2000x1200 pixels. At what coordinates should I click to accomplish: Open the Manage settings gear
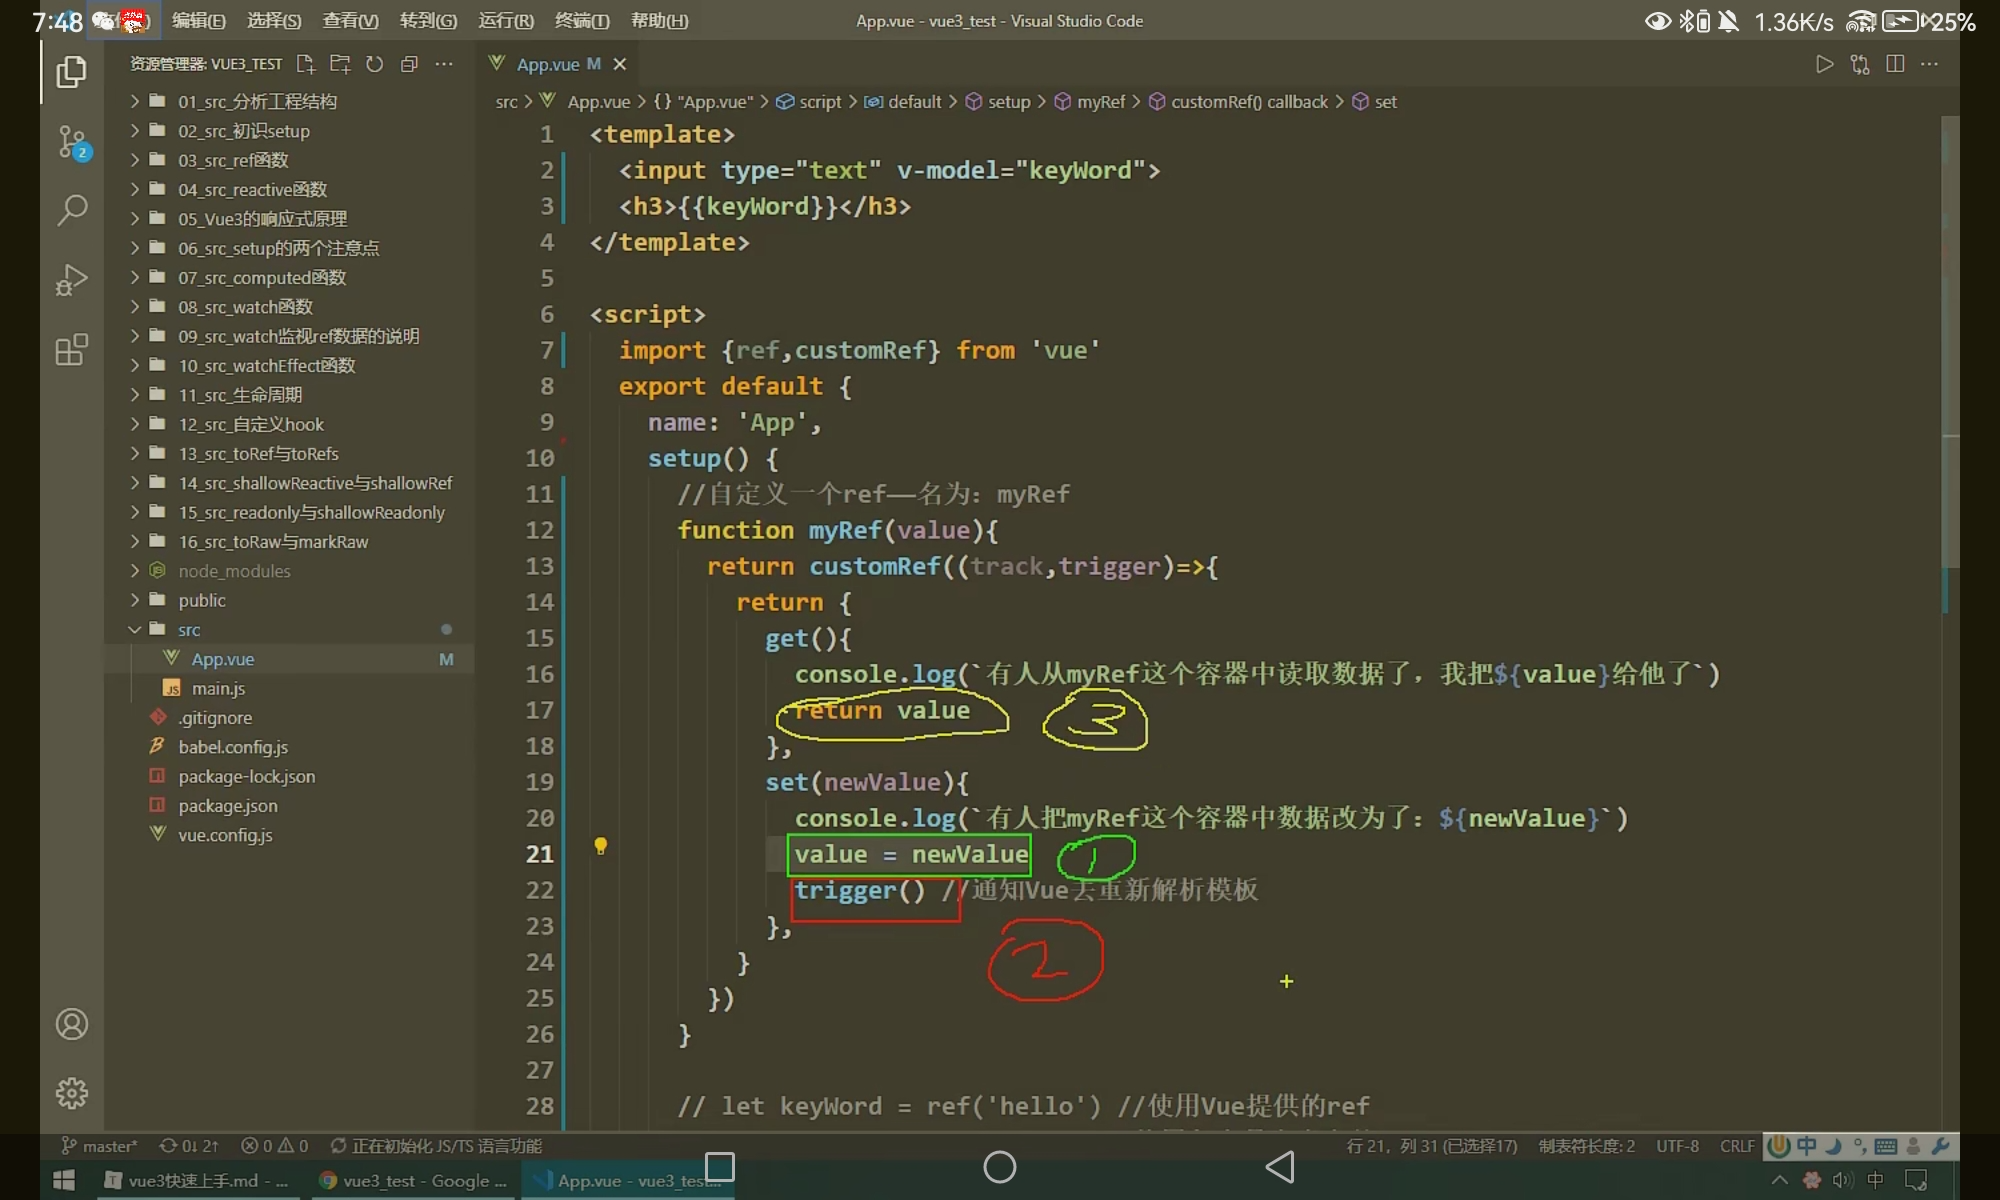point(72,1093)
